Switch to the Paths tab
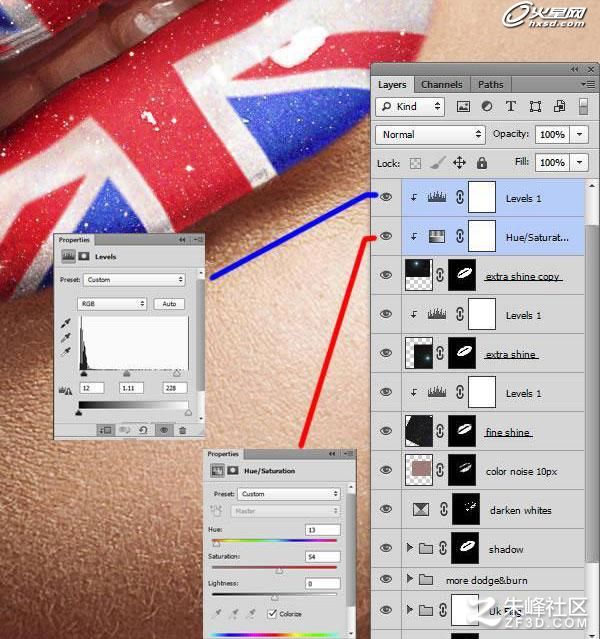600x639 pixels. tap(491, 85)
